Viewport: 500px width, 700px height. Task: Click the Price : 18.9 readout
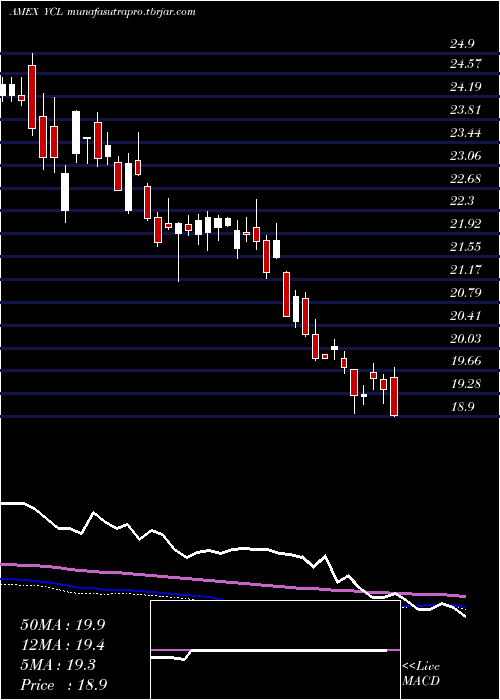pos(63,685)
